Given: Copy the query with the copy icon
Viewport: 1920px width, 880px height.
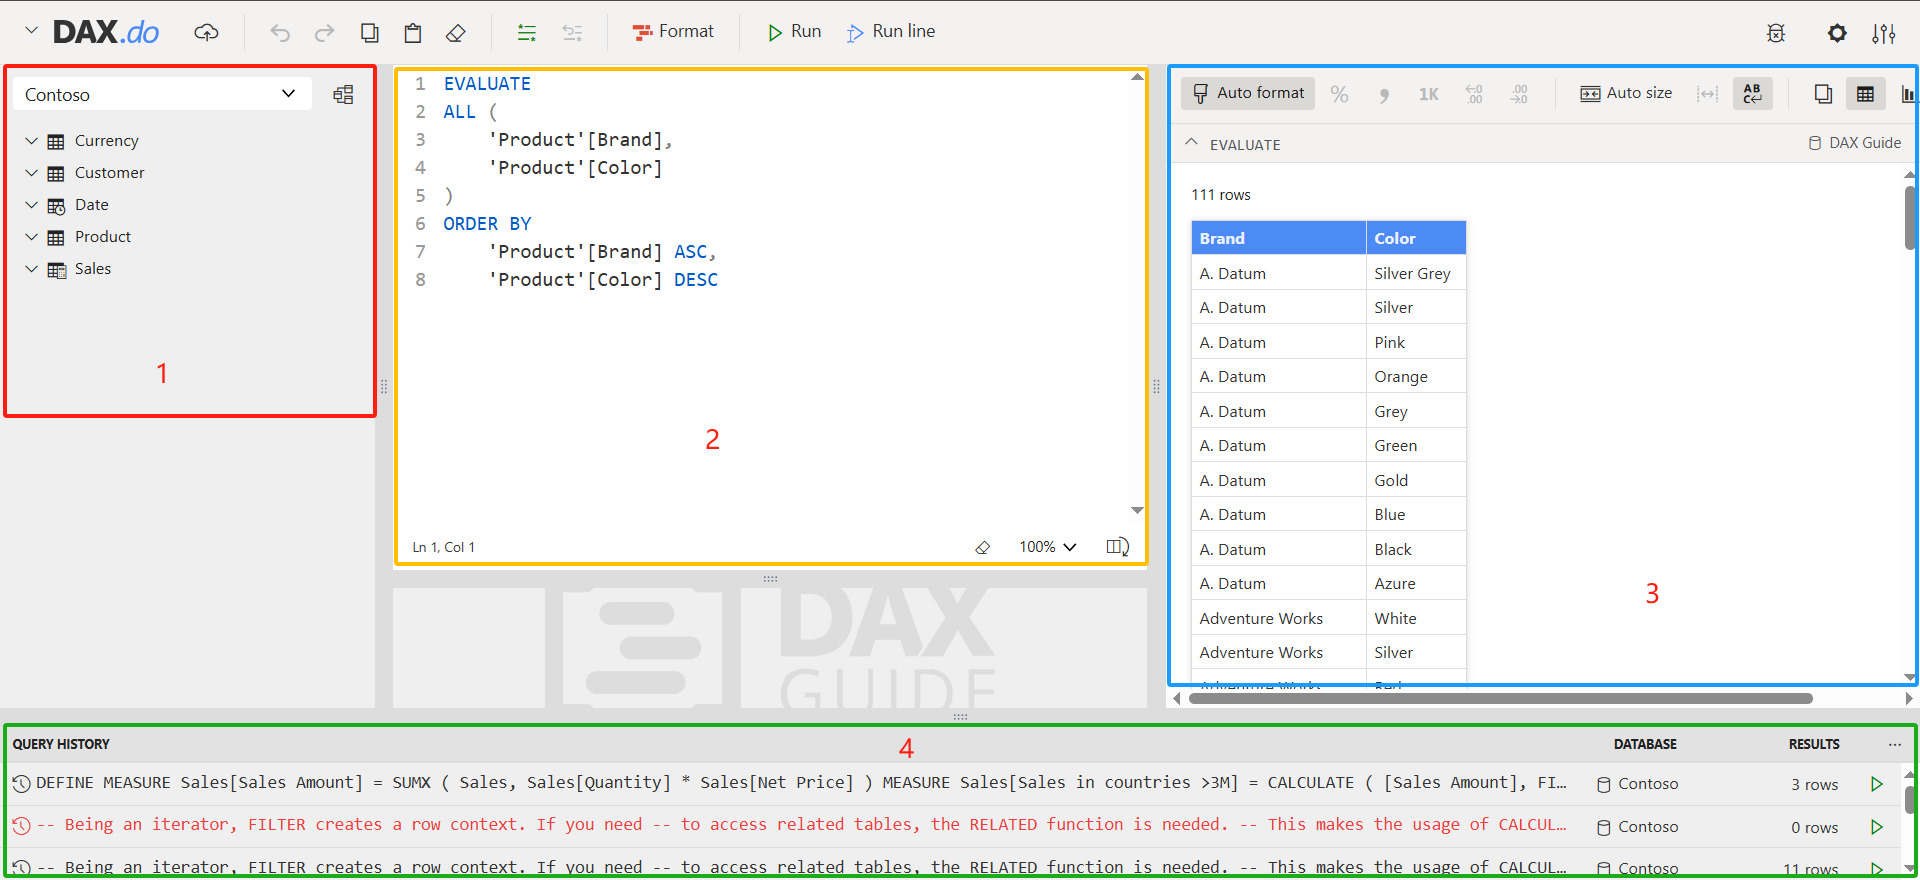Looking at the screenshot, I should pos(369,33).
